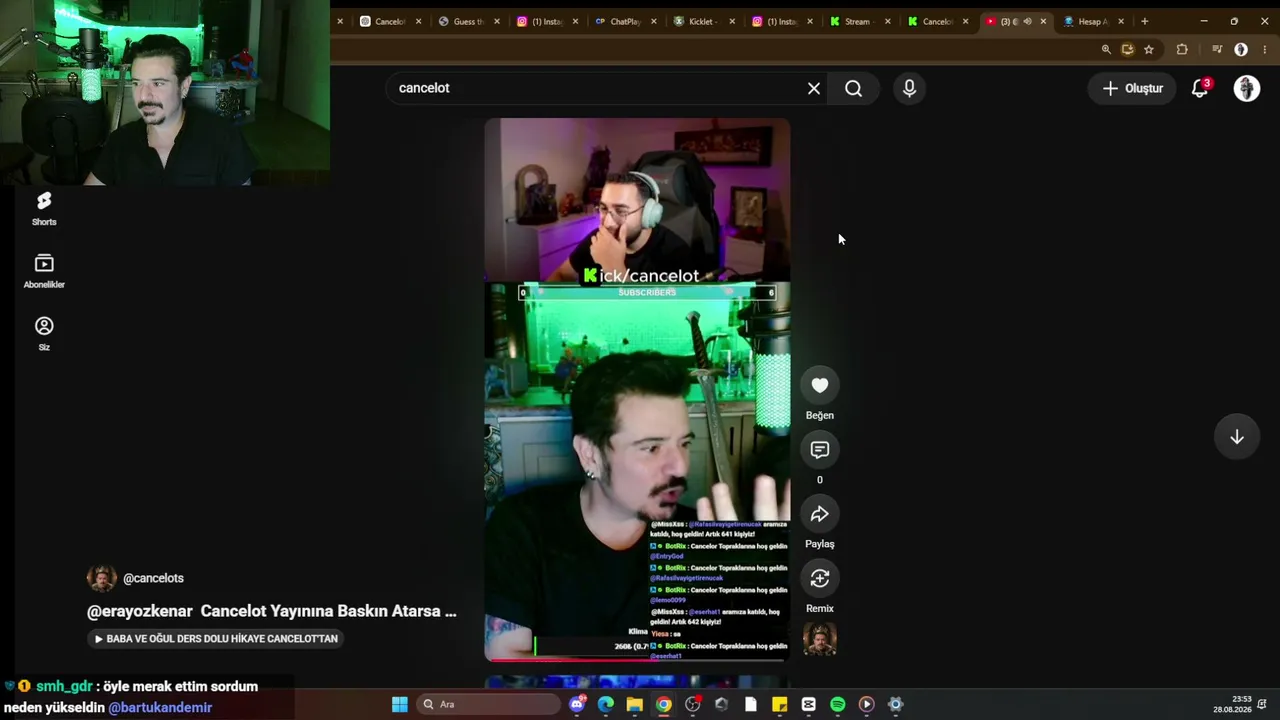Mute the YouTube tab audio
Image resolution: width=1280 pixels, height=720 pixels.
(1027, 21)
